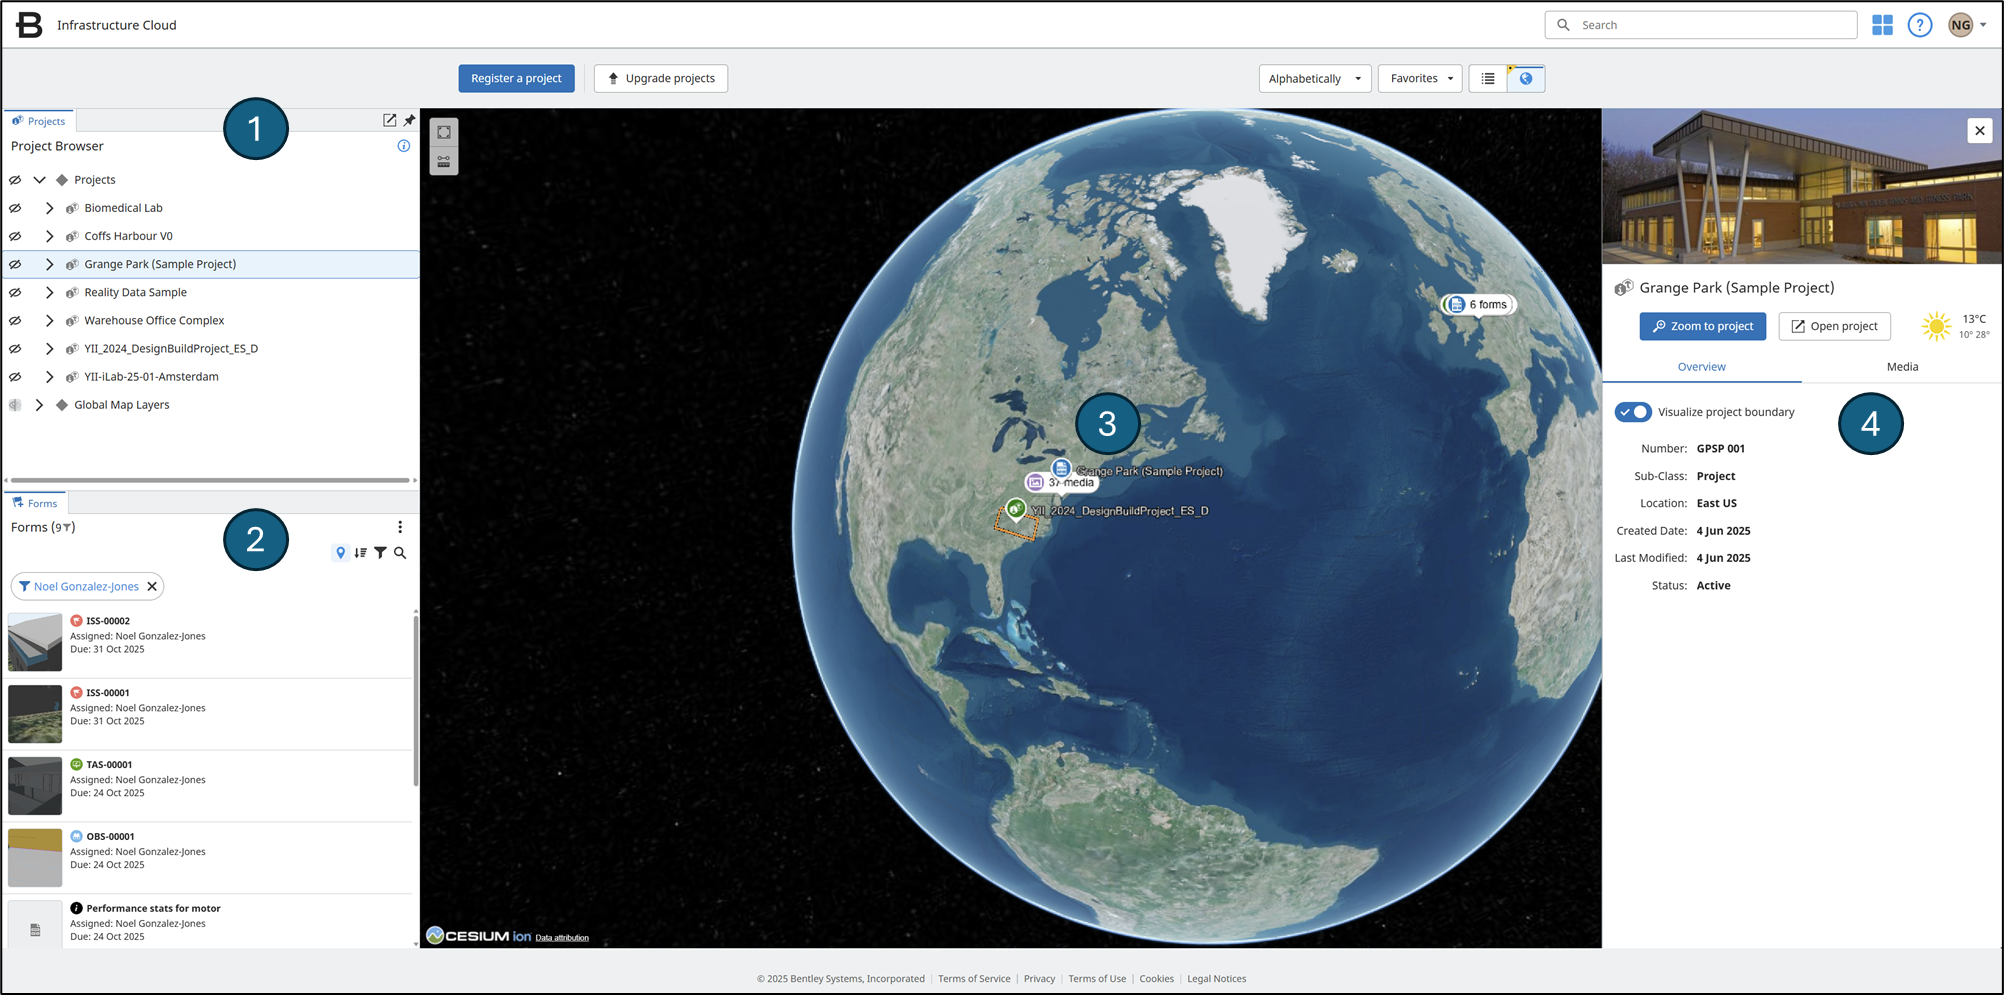Screen dimensions: 2004x995
Task: Toggle visibility of Biomedical Lab project
Action: coord(14,207)
